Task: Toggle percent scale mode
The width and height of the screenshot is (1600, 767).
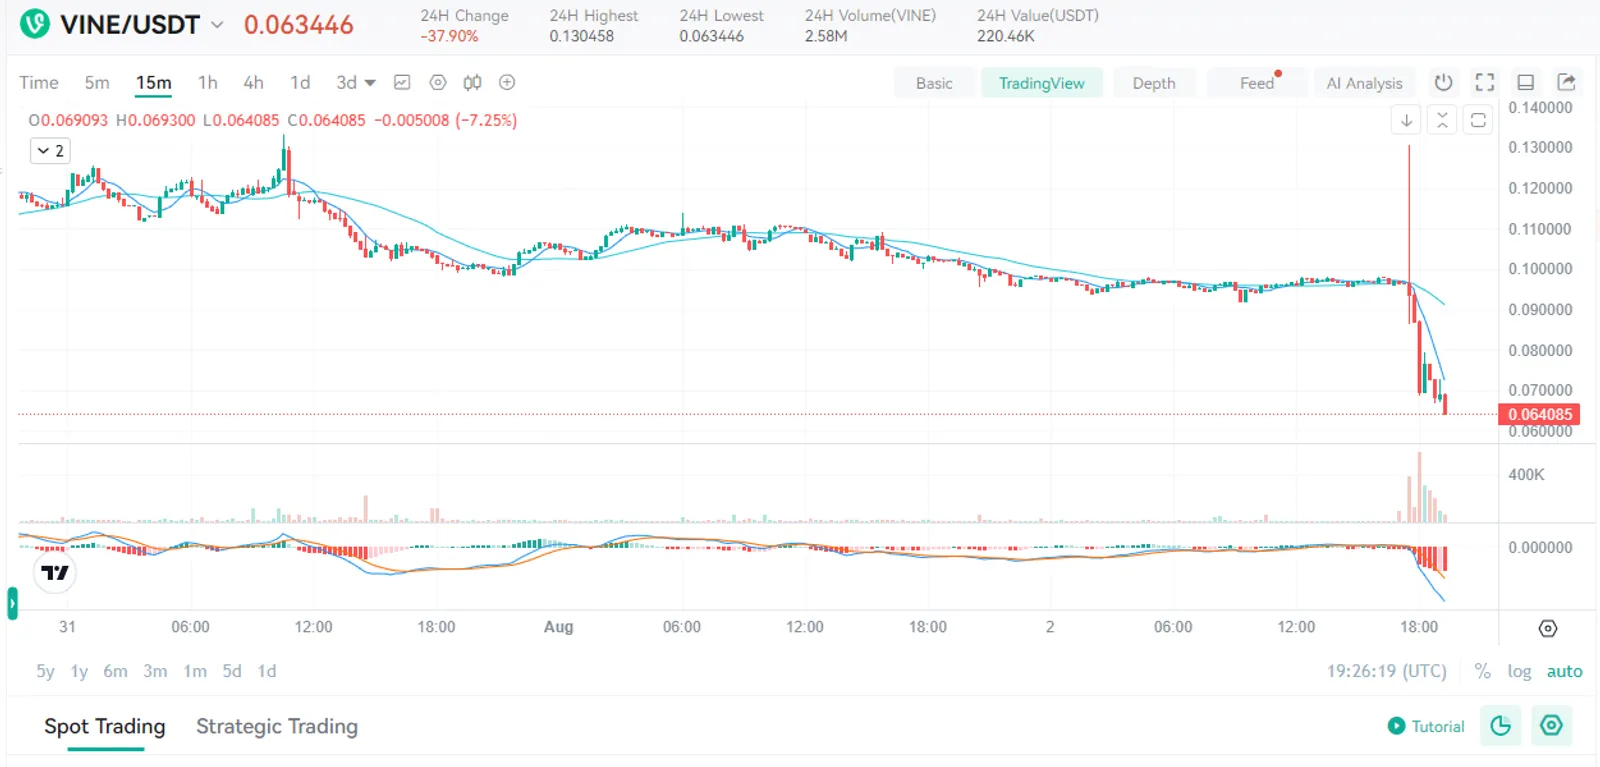Action: tap(1482, 671)
